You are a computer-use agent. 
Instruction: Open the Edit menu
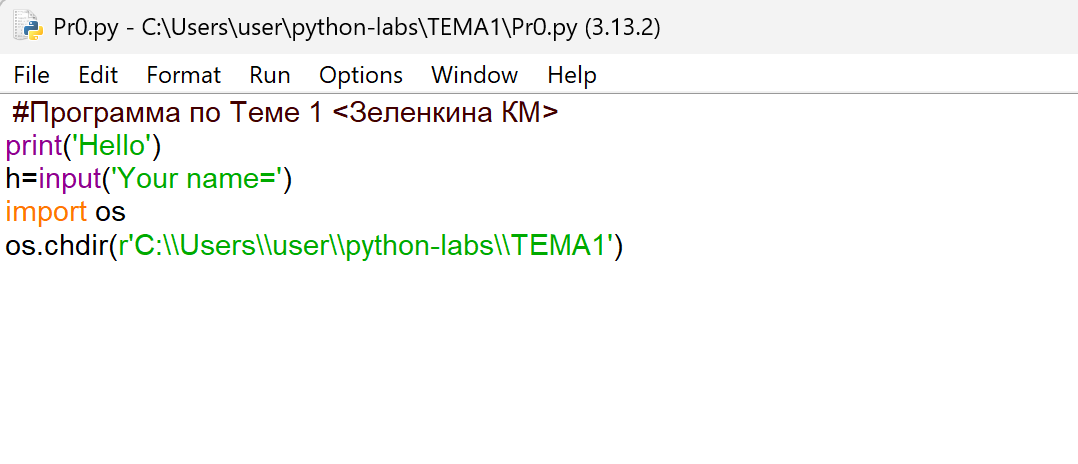point(98,75)
